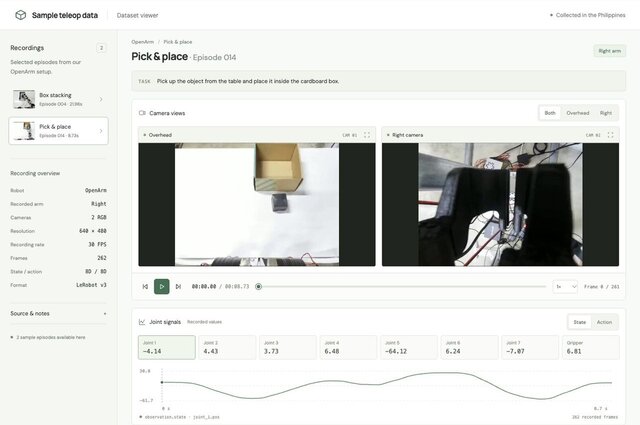
Task: Switch joint signals to Action
Action: click(604, 322)
